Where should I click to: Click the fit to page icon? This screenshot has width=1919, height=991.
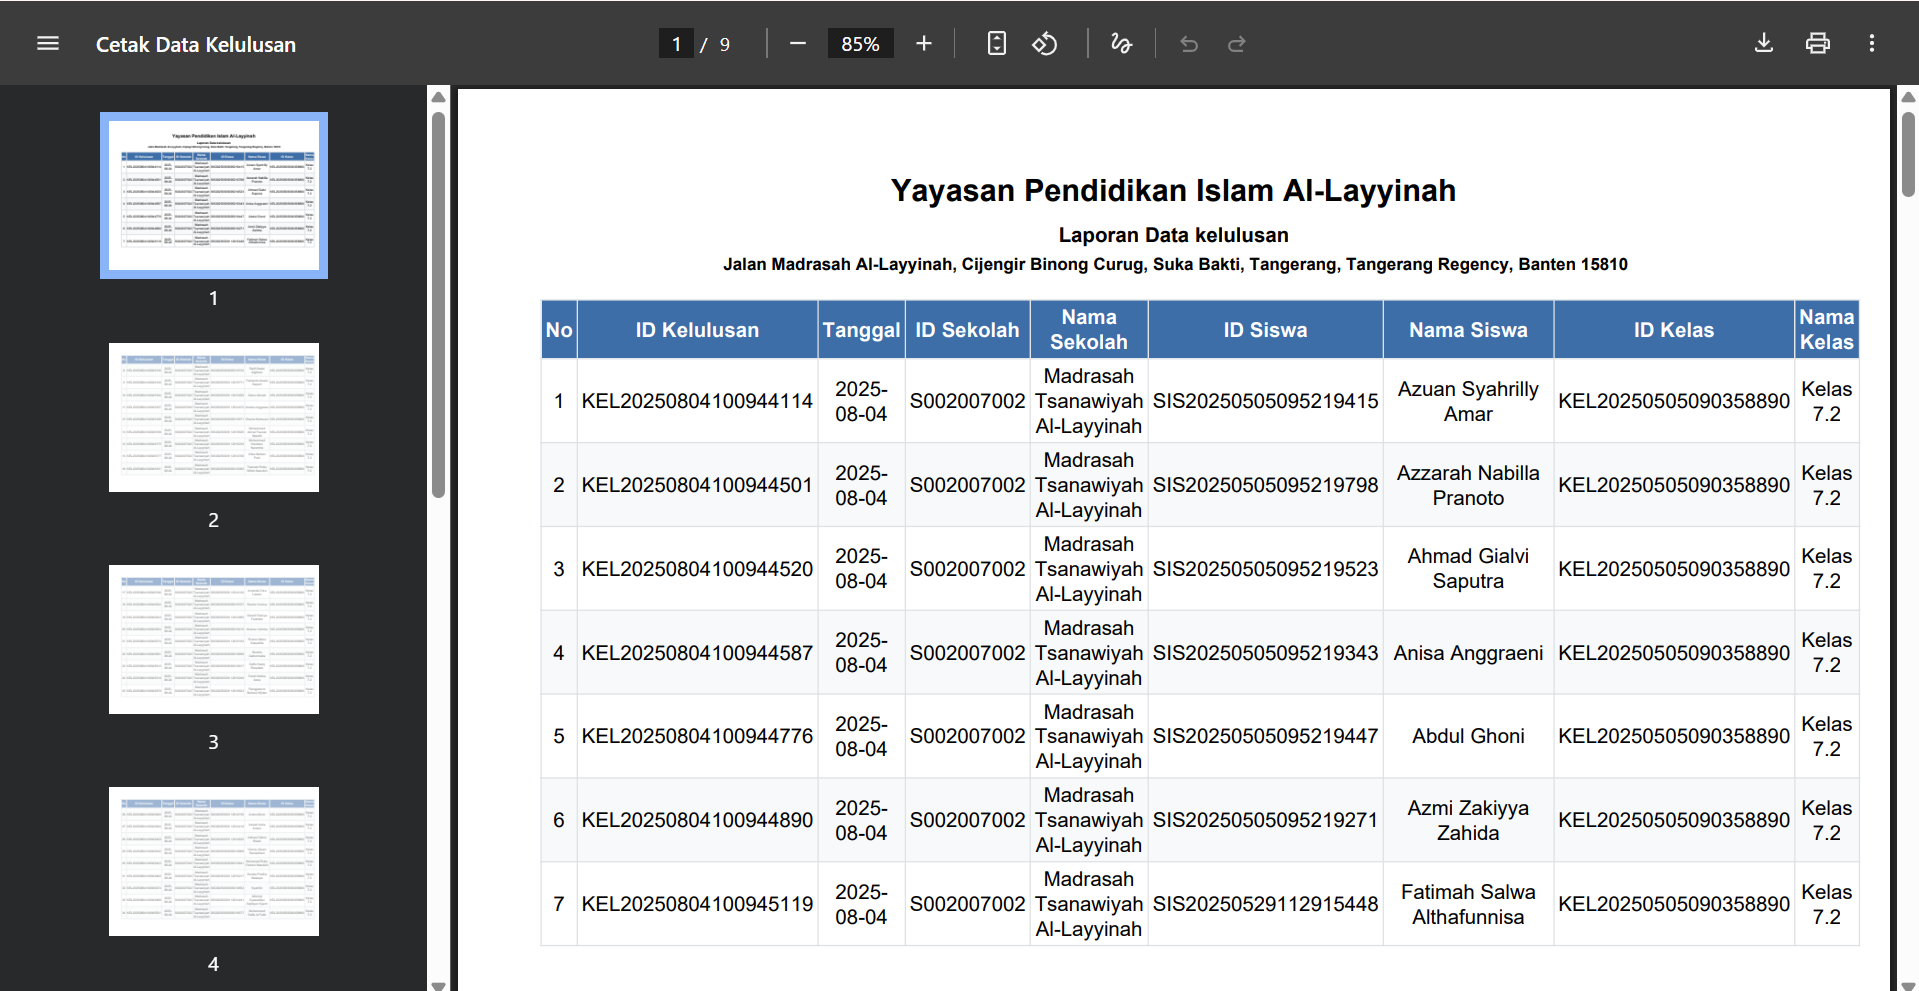[x=996, y=44]
